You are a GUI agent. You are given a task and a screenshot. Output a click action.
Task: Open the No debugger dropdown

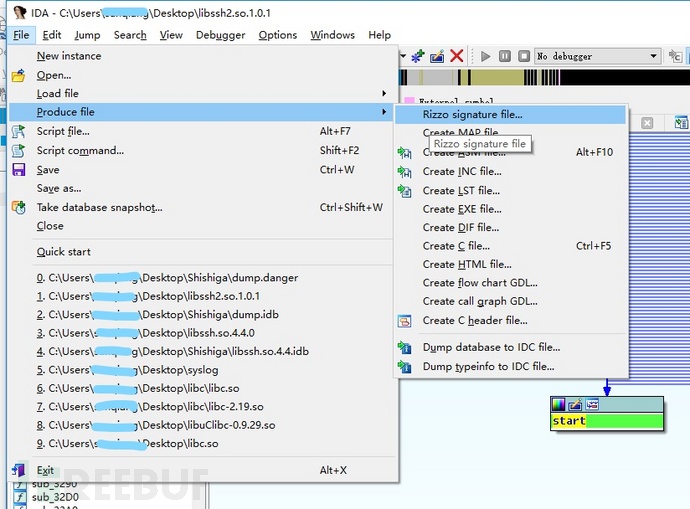(x=598, y=56)
